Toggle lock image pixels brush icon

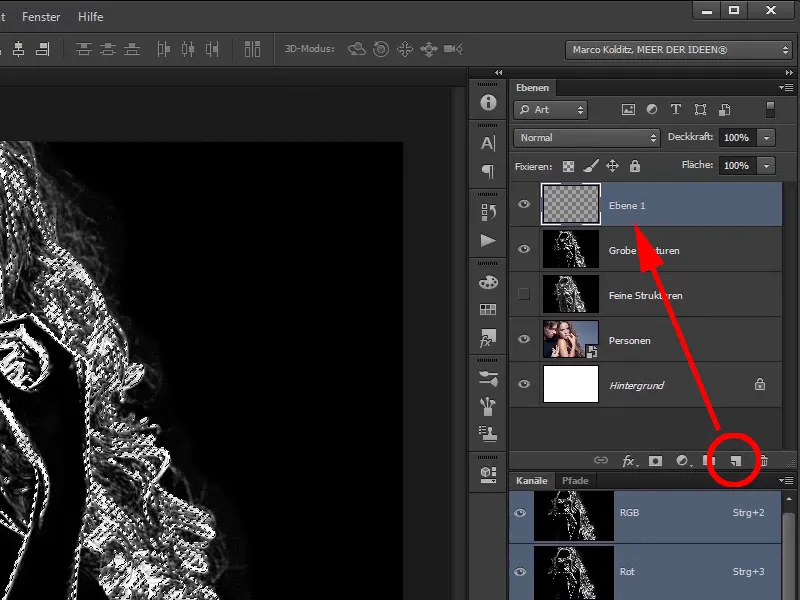point(591,166)
